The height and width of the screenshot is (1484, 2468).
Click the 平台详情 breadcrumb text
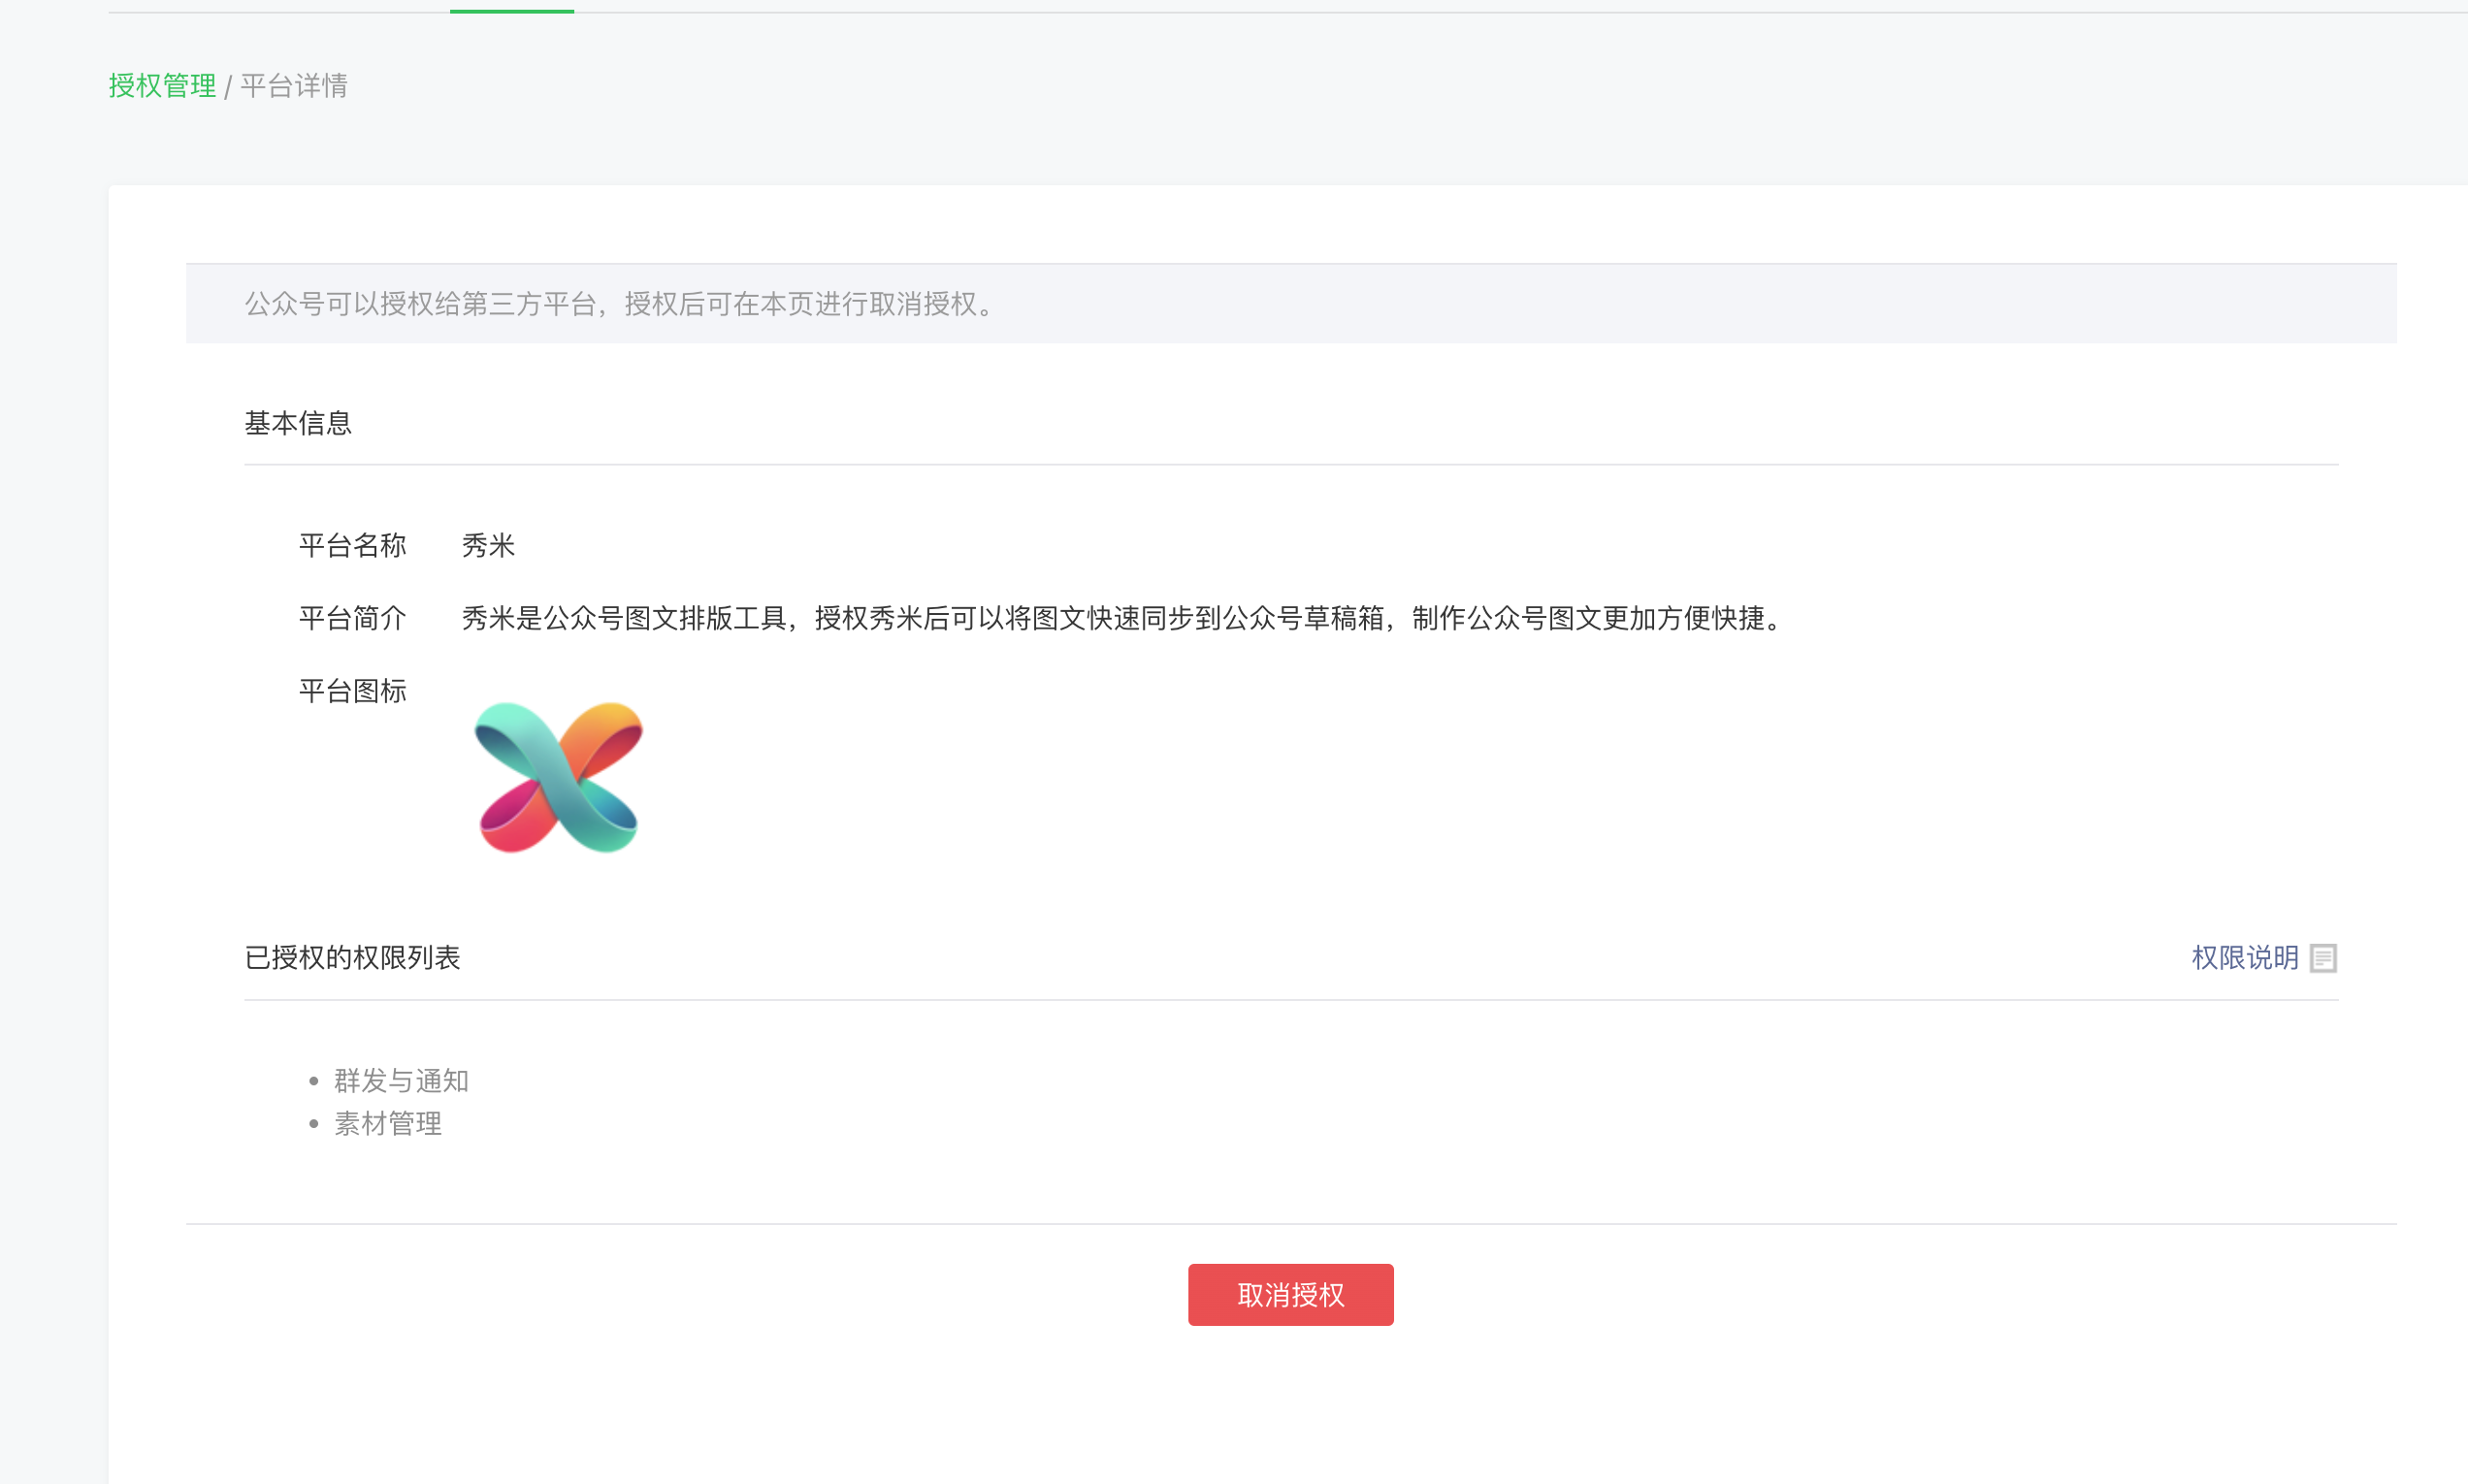click(294, 86)
